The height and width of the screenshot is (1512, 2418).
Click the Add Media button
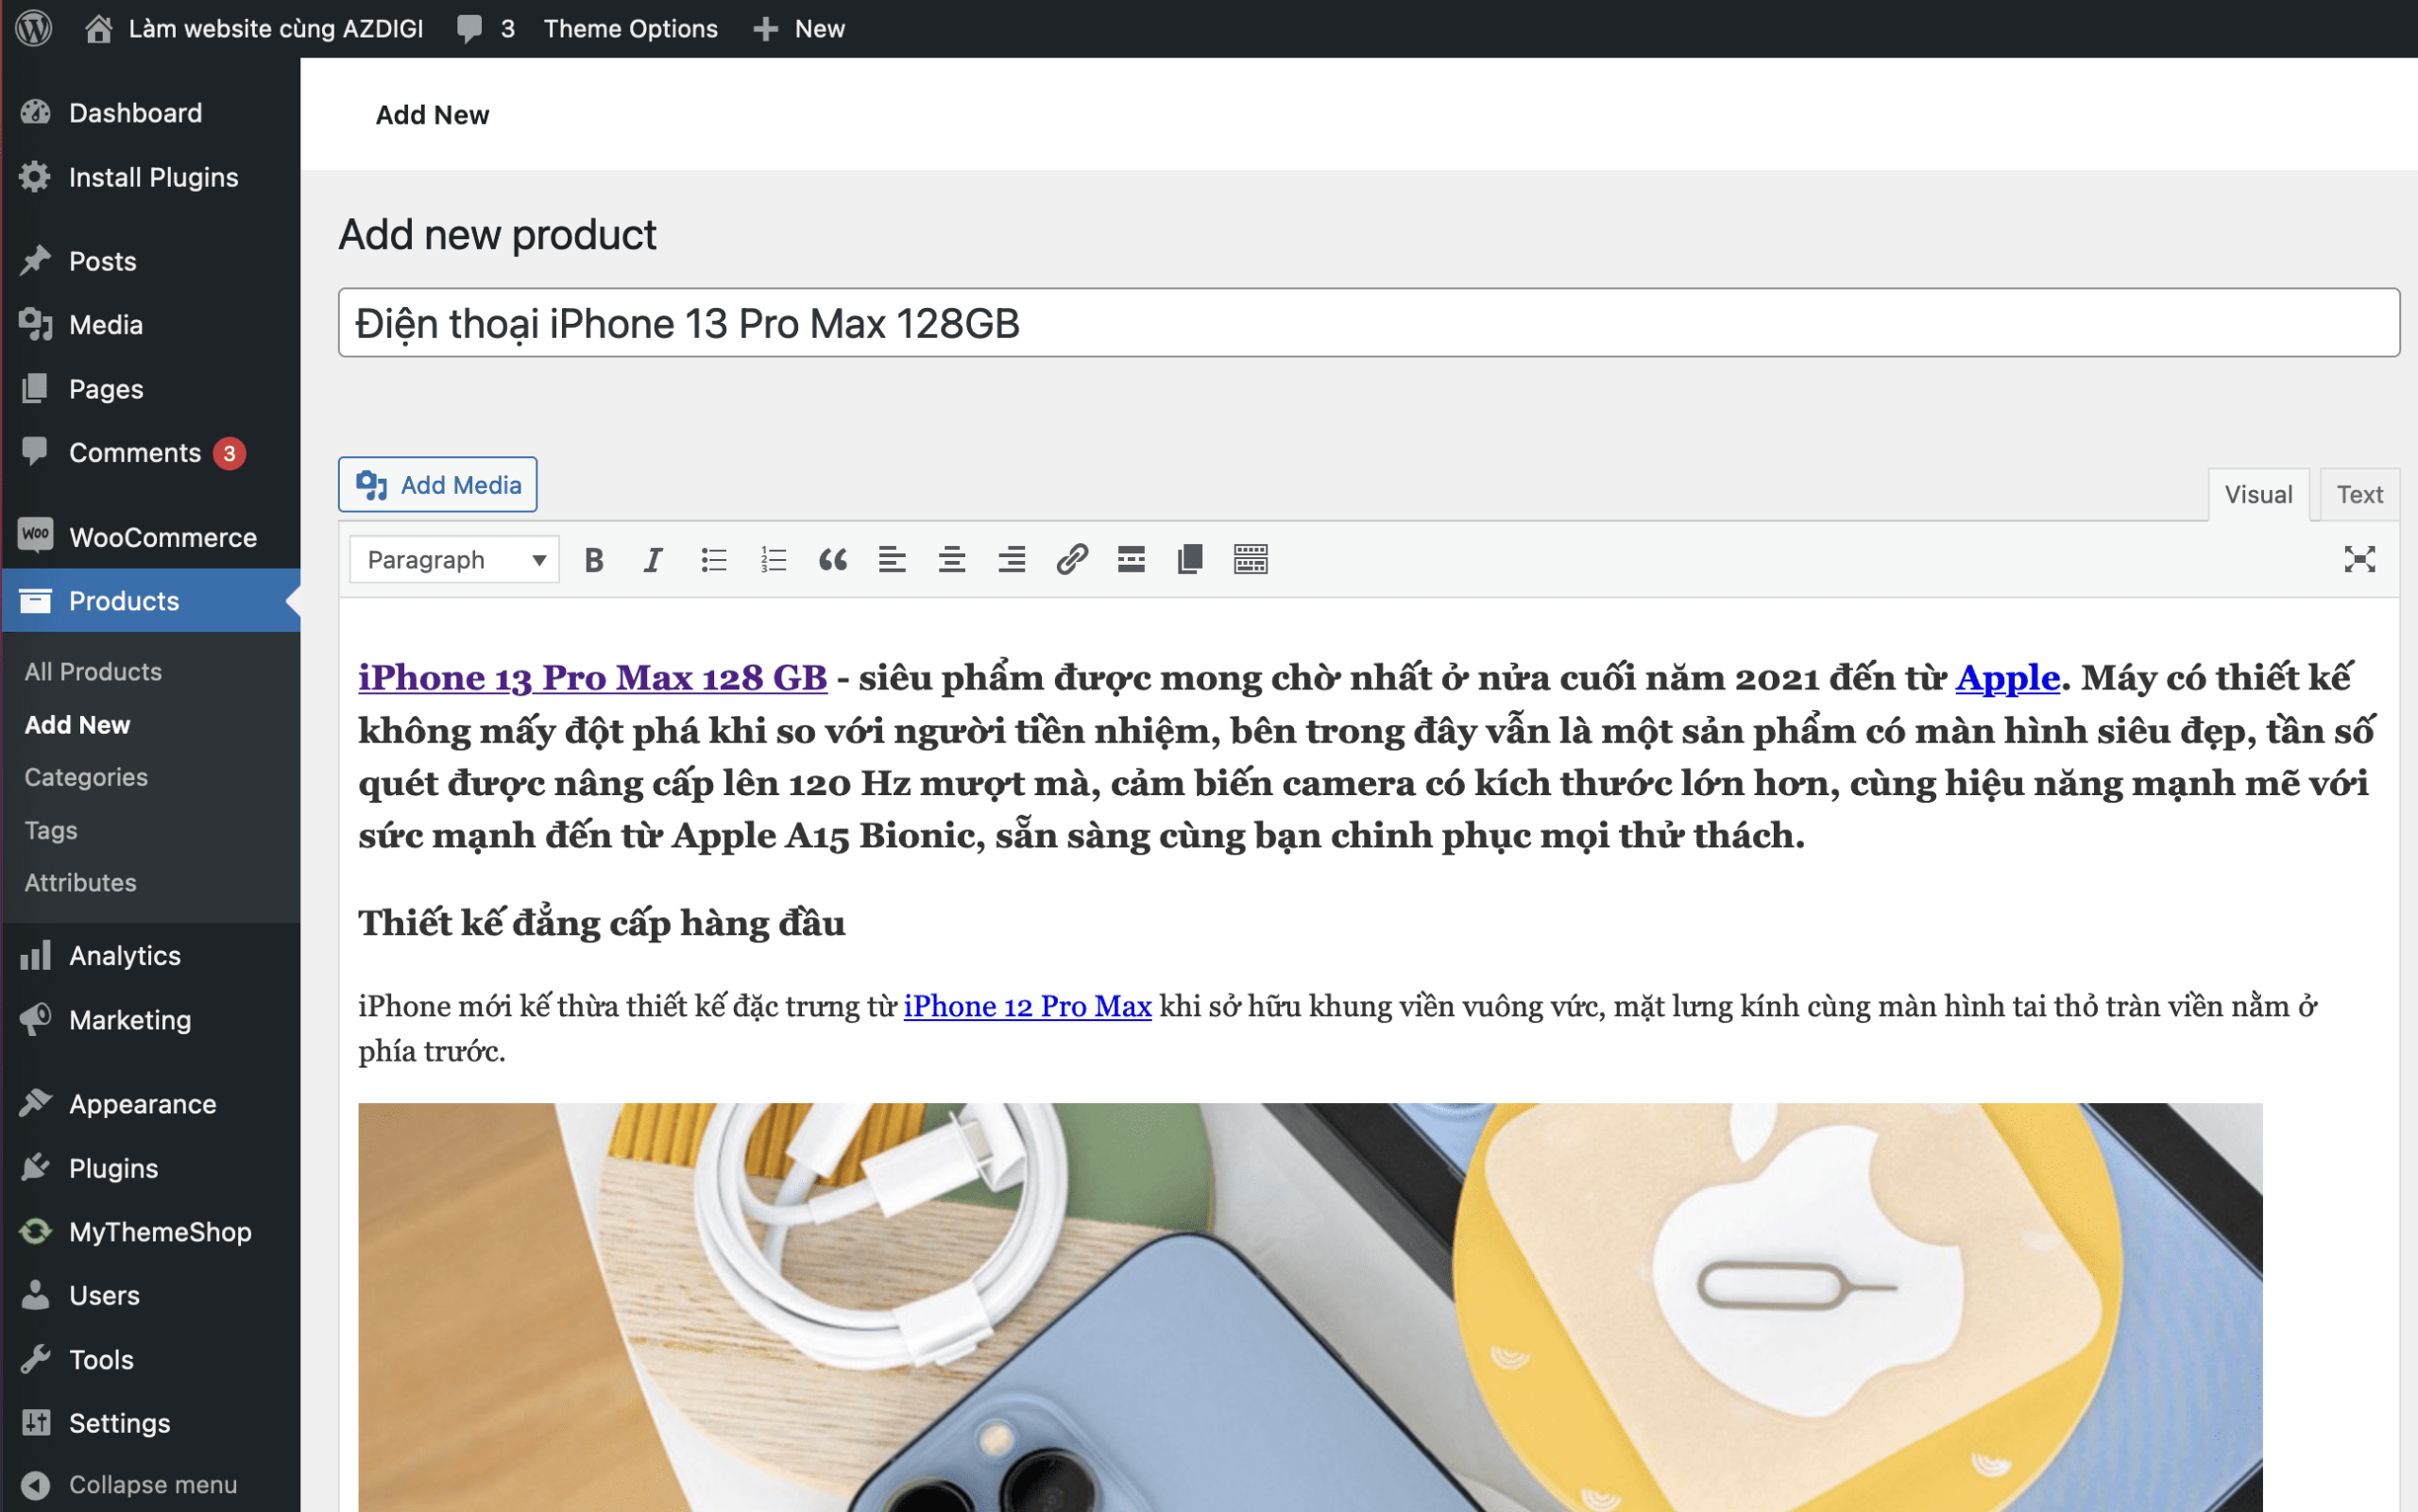[438, 485]
